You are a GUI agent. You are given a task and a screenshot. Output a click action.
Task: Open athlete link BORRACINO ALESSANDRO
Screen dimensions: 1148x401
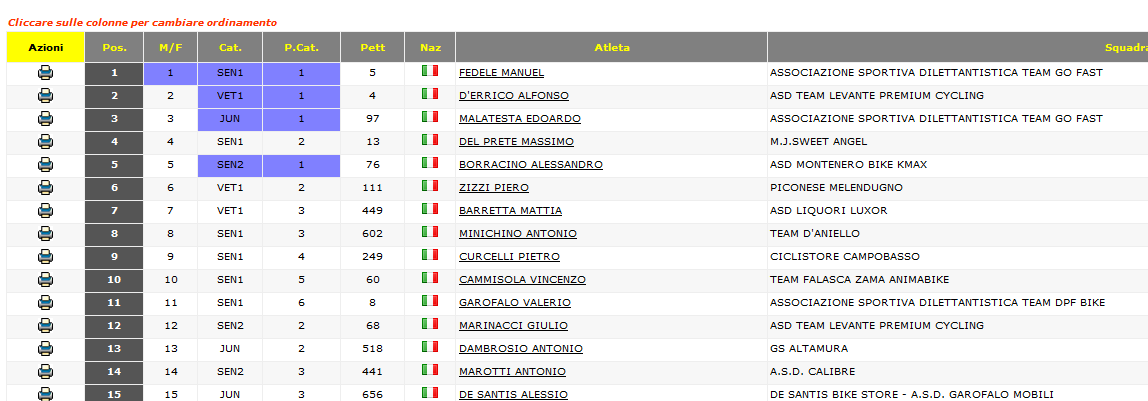531,165
